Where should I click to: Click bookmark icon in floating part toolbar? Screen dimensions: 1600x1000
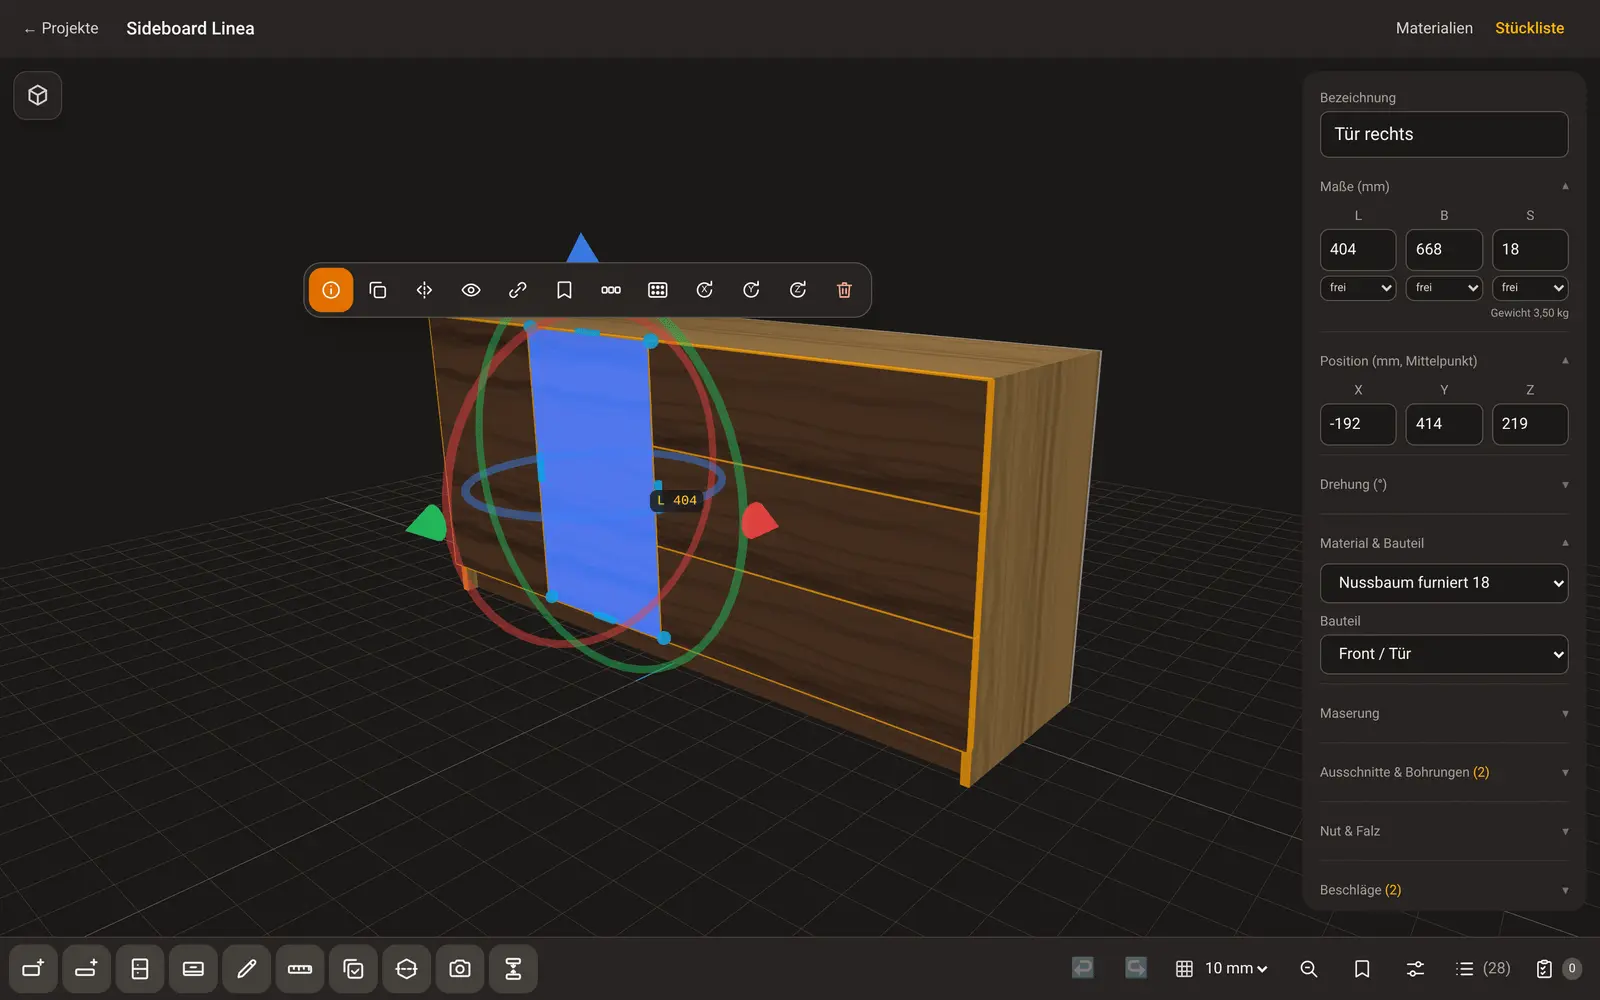coord(564,290)
